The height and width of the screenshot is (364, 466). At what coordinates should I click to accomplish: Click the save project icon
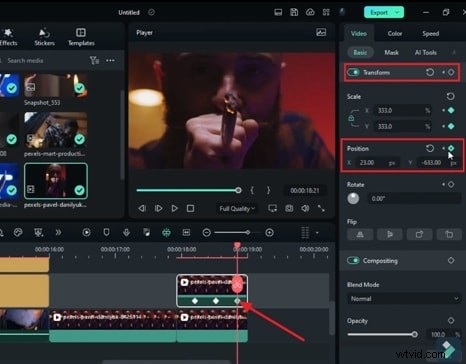[294, 12]
